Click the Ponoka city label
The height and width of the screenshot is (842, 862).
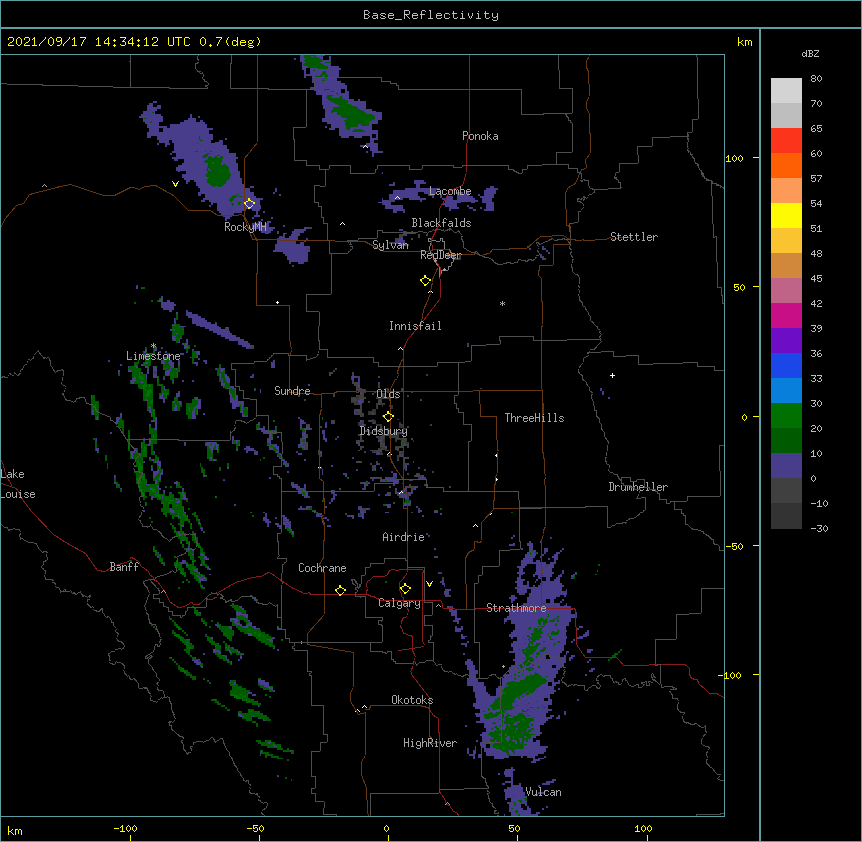pos(480,136)
